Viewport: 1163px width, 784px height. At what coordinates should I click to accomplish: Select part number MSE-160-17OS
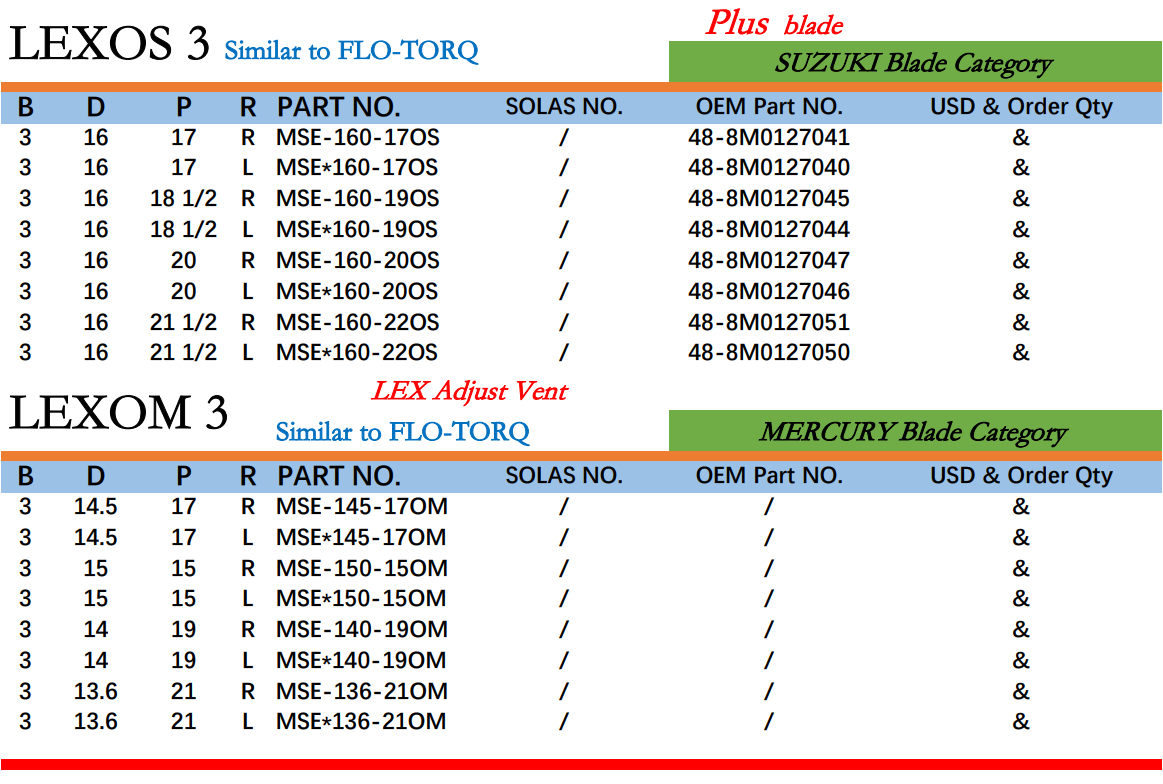click(x=358, y=137)
